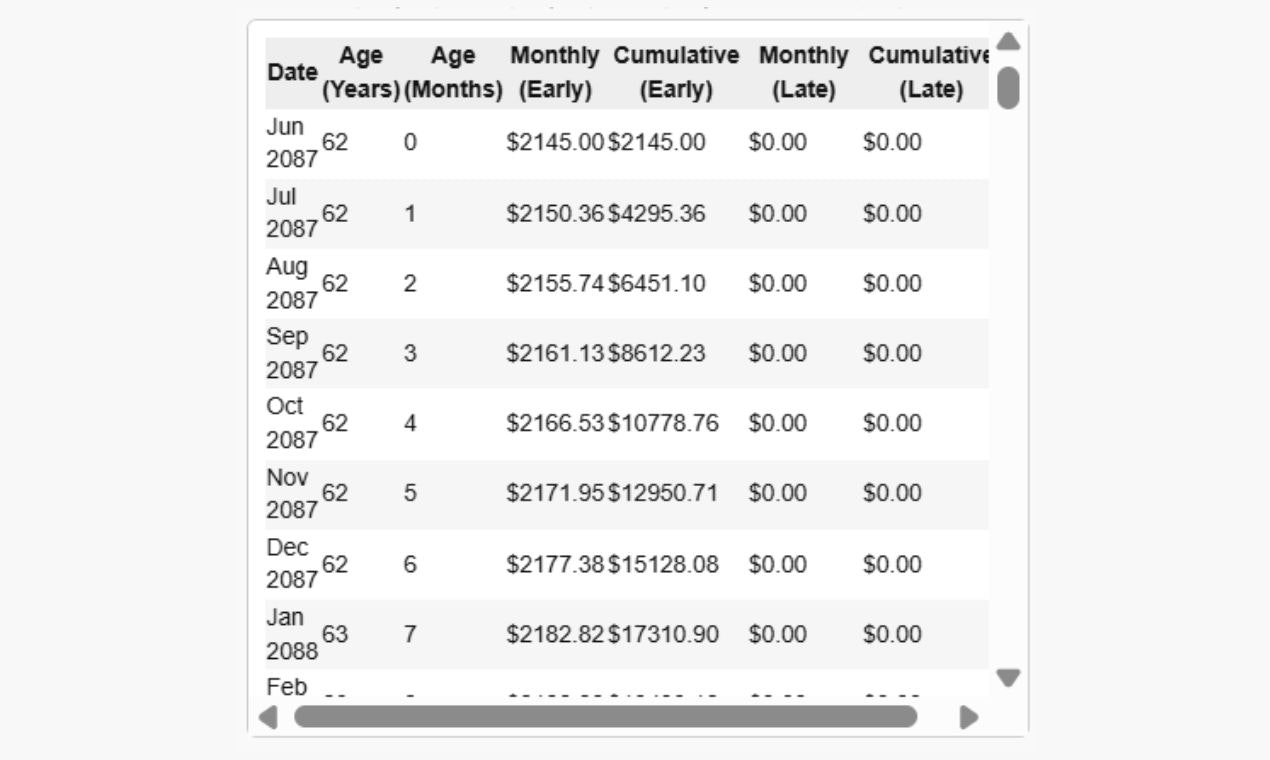Select the Cumulative (Late) column header
The image size is (1270, 760).
[x=930, y=73]
